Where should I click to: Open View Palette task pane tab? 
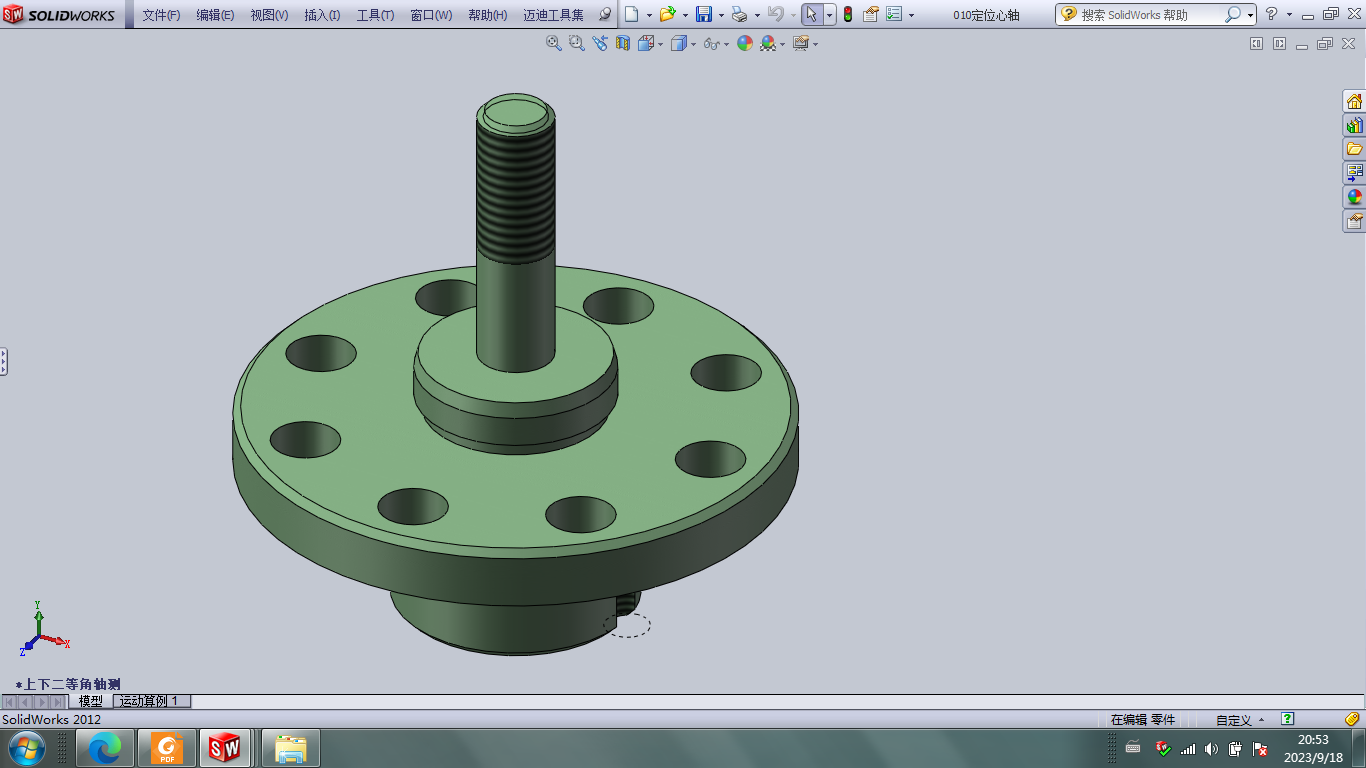1354,173
